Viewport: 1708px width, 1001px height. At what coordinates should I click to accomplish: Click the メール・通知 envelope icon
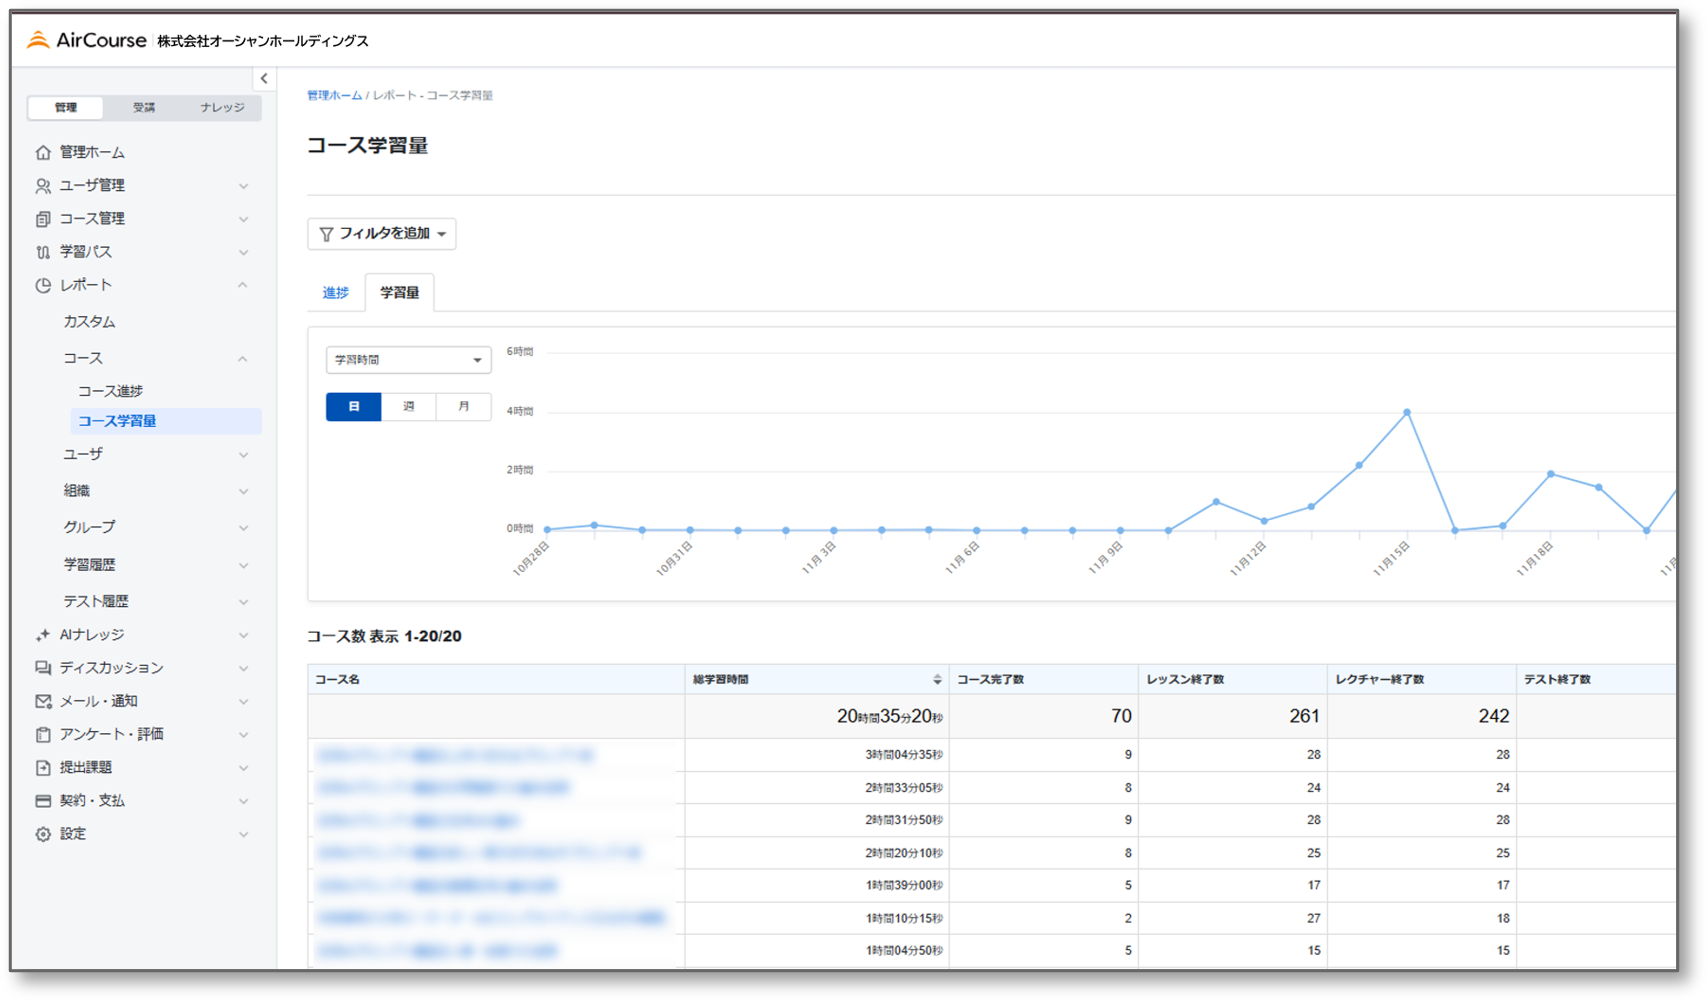click(43, 702)
